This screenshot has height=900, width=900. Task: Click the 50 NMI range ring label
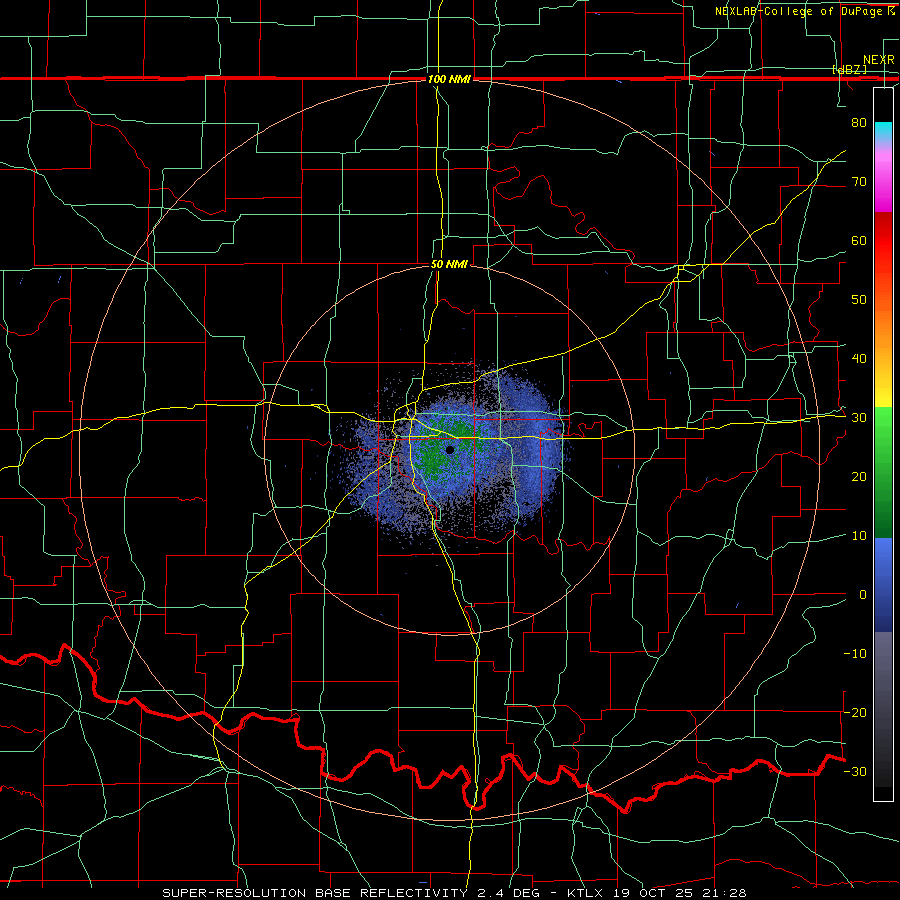tap(449, 265)
